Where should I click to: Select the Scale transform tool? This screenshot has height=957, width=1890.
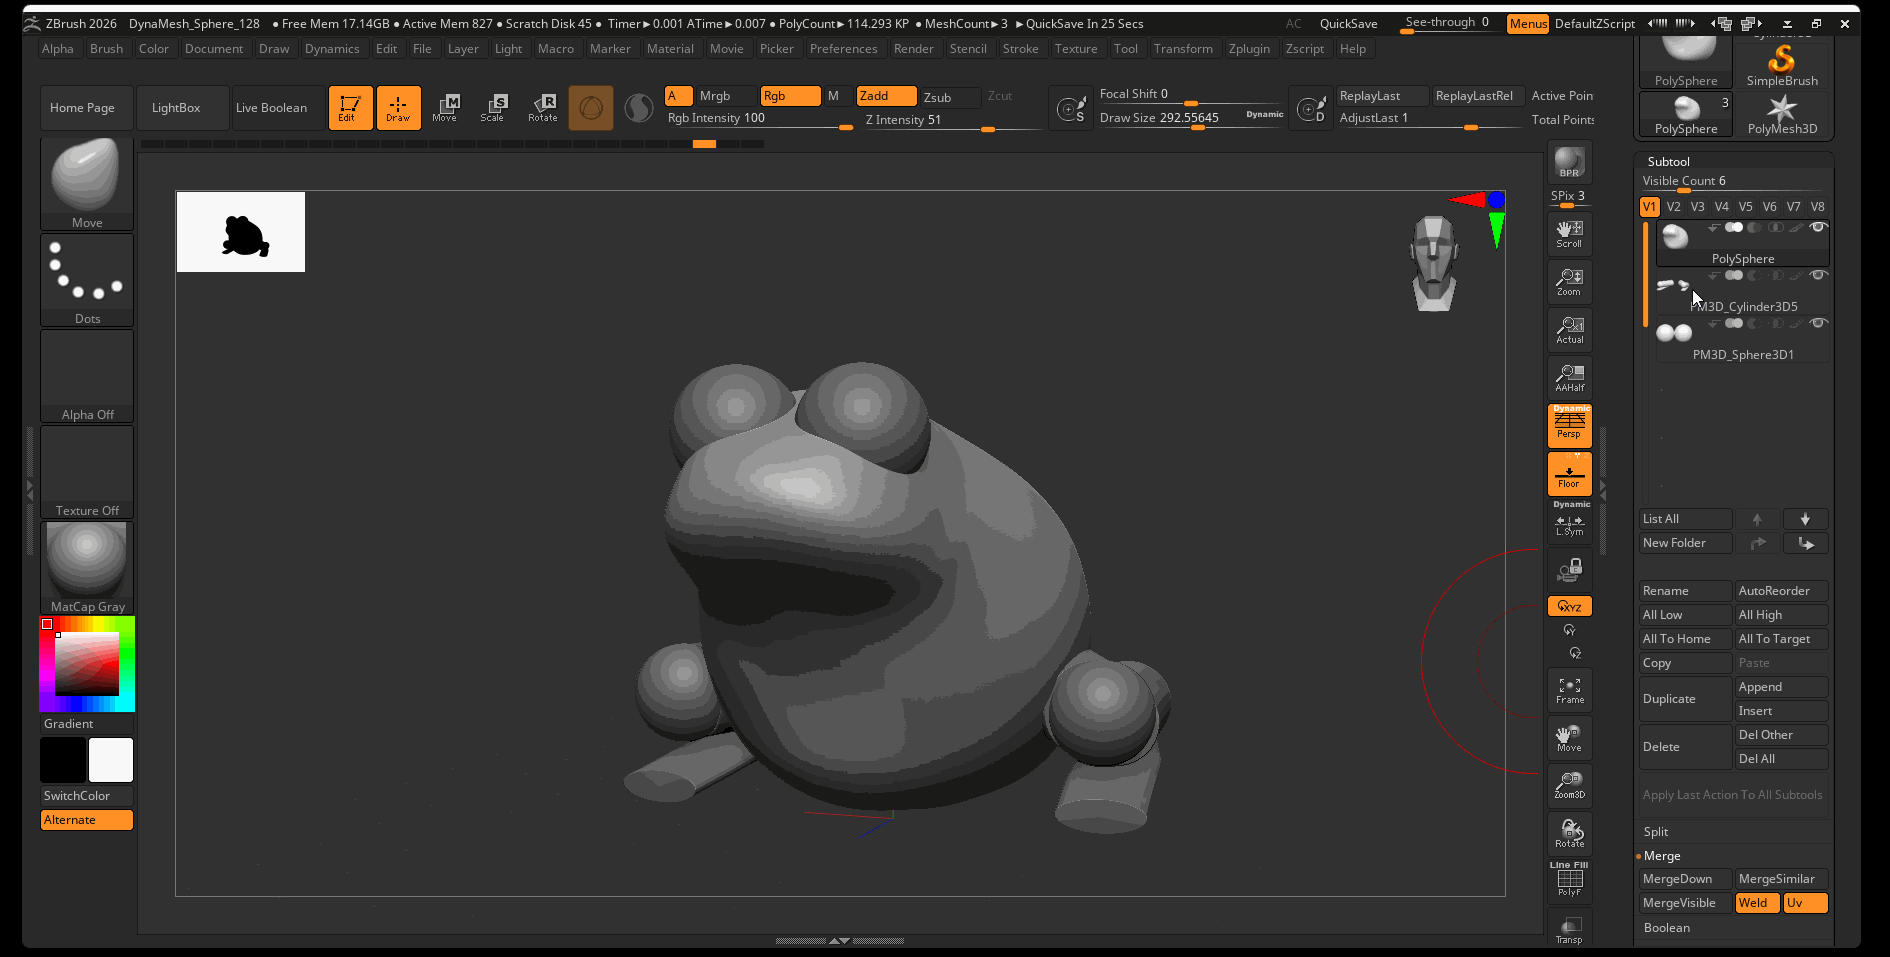click(493, 107)
